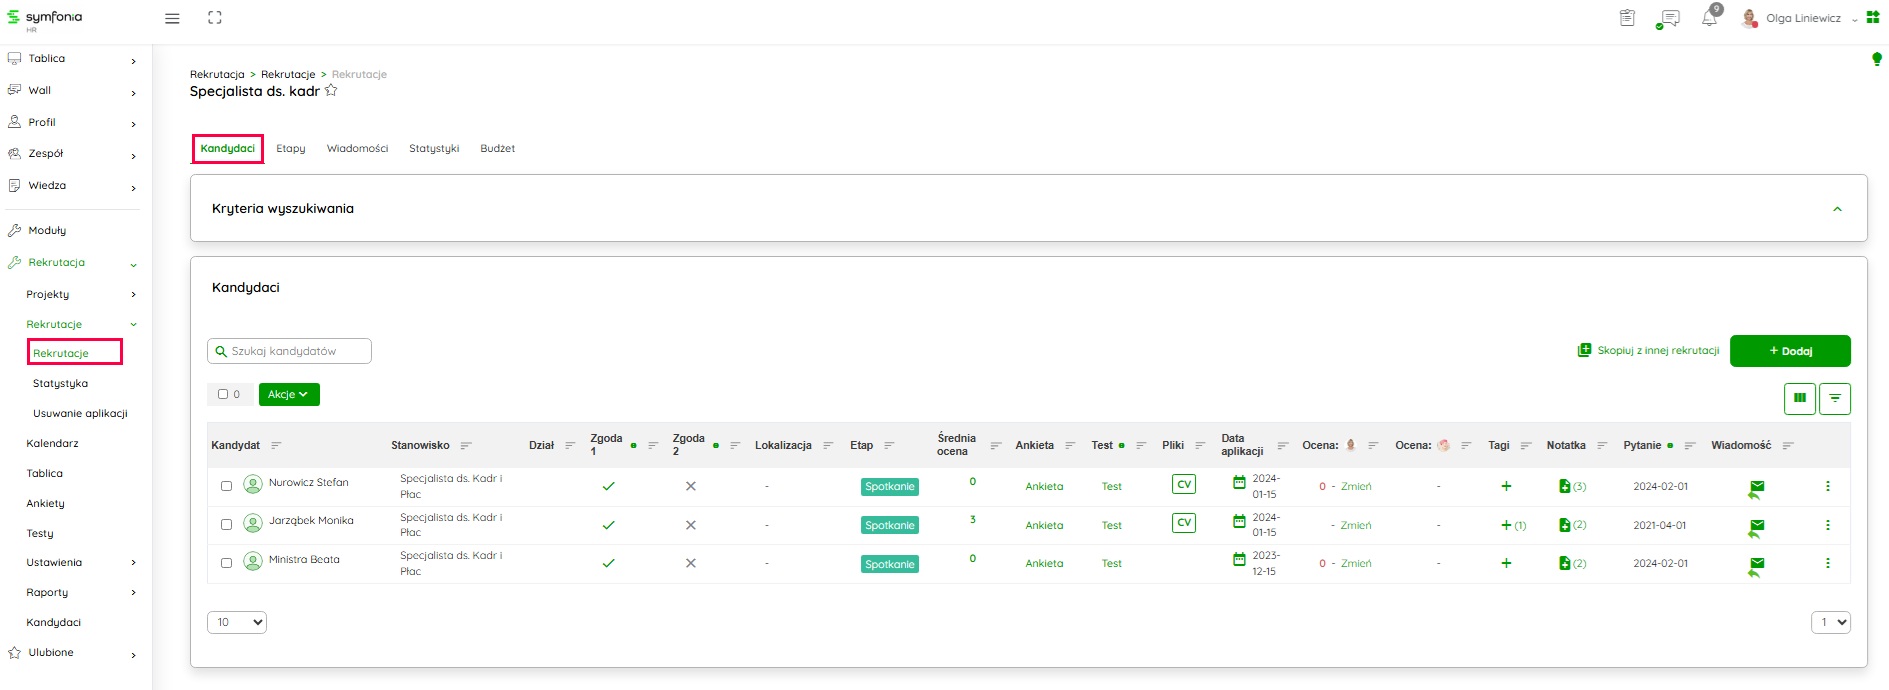Open CV file for Nurowicz Stefan
The height and width of the screenshot is (690, 1889).
[1184, 485]
